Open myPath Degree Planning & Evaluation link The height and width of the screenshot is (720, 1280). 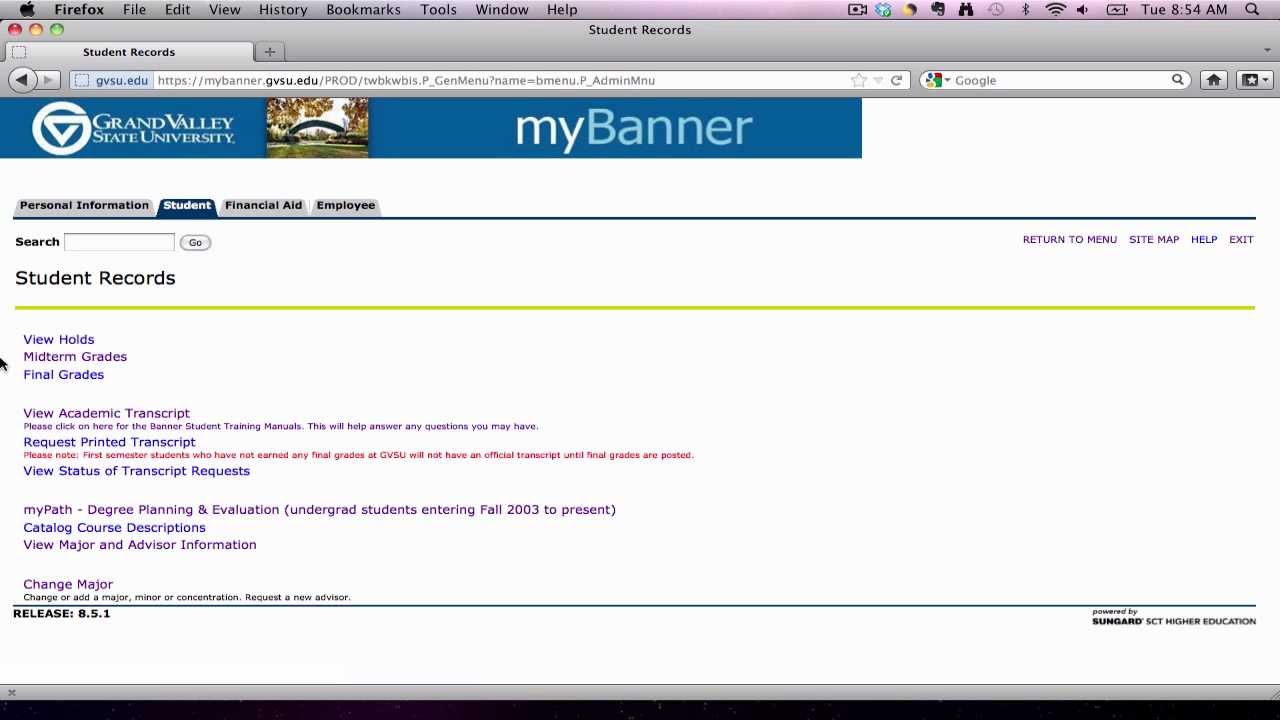pyautogui.click(x=319, y=510)
